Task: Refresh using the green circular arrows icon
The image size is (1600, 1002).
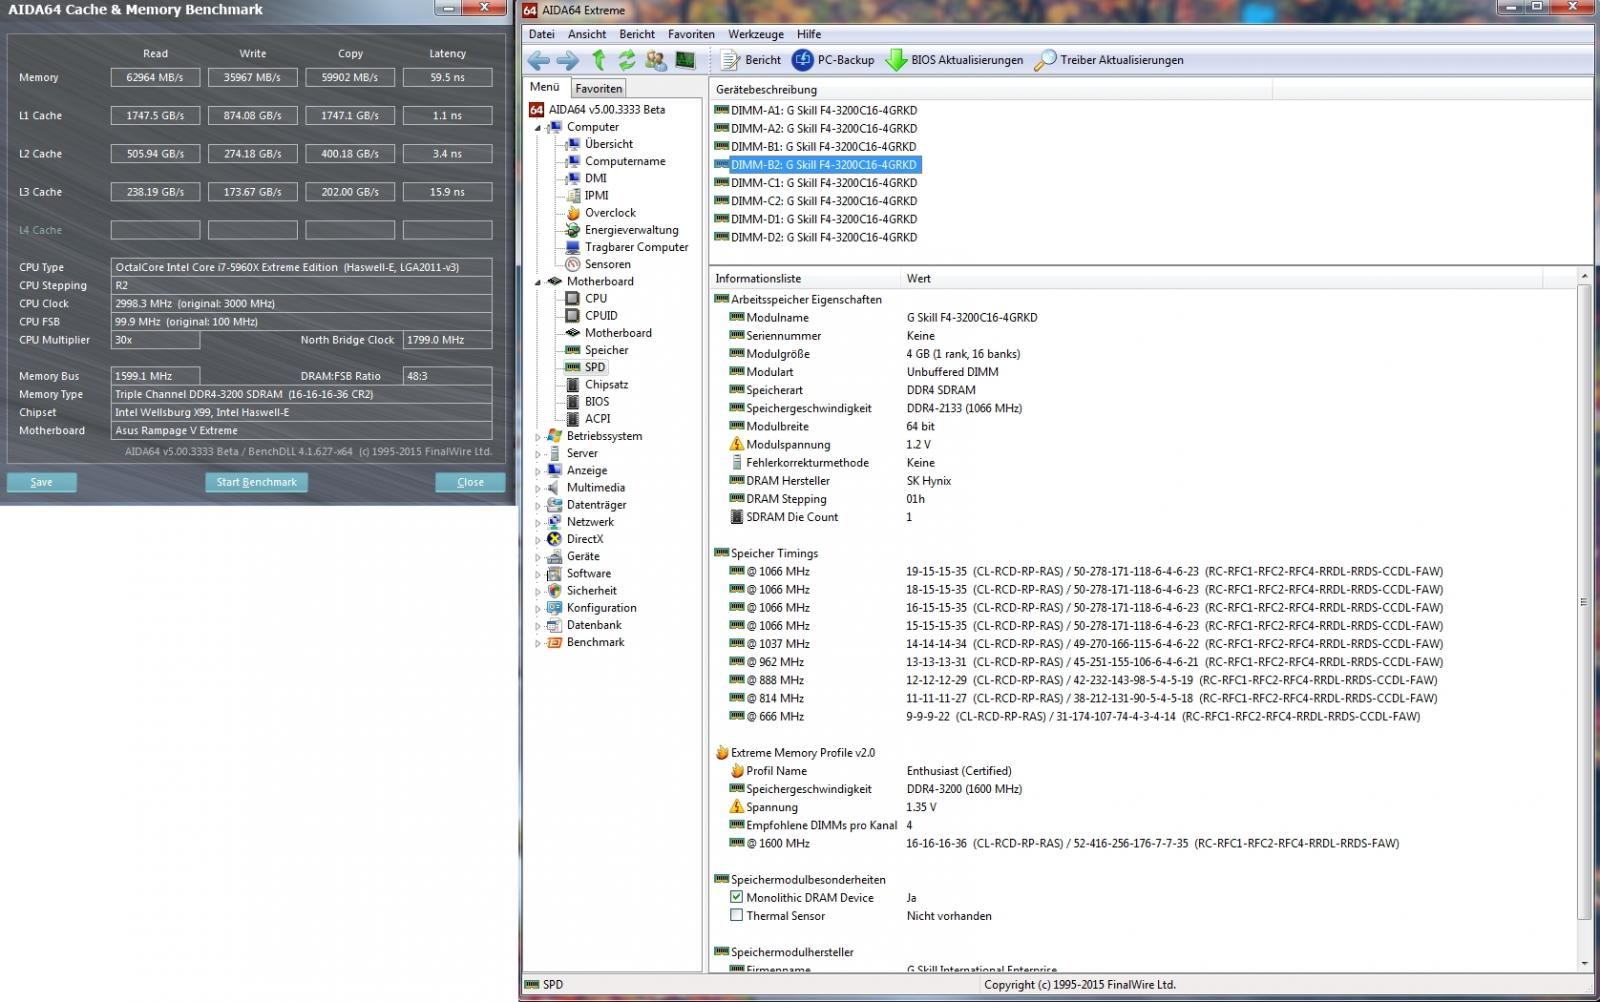Action: [626, 60]
